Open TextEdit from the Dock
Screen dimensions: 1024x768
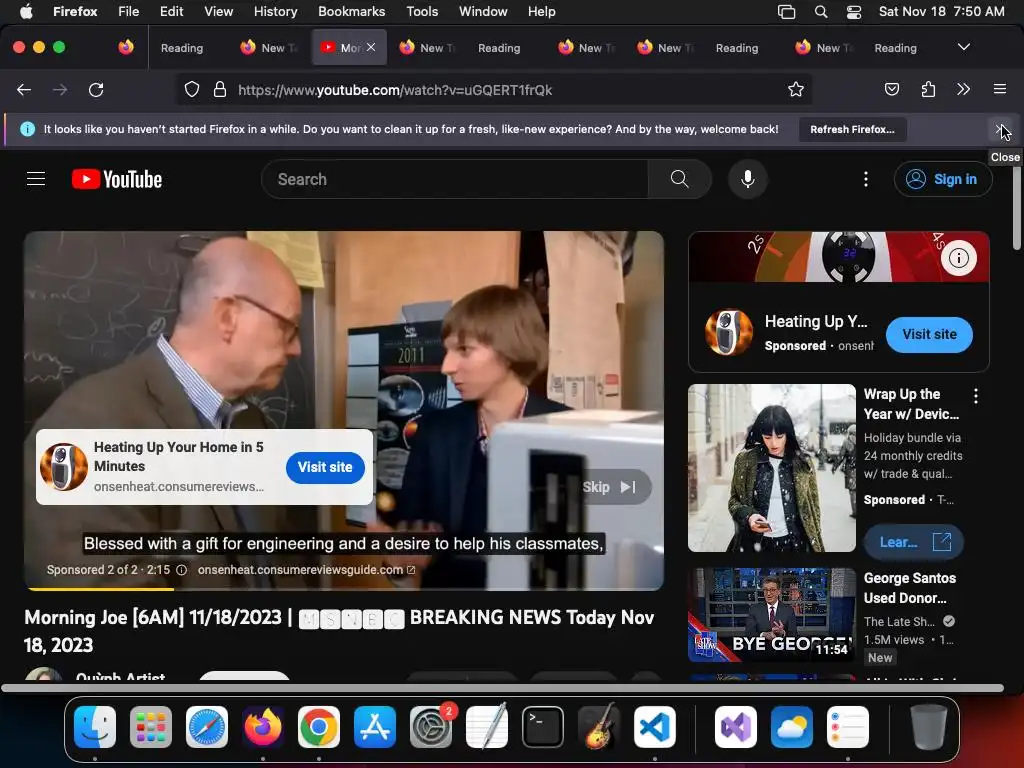tap(487, 727)
